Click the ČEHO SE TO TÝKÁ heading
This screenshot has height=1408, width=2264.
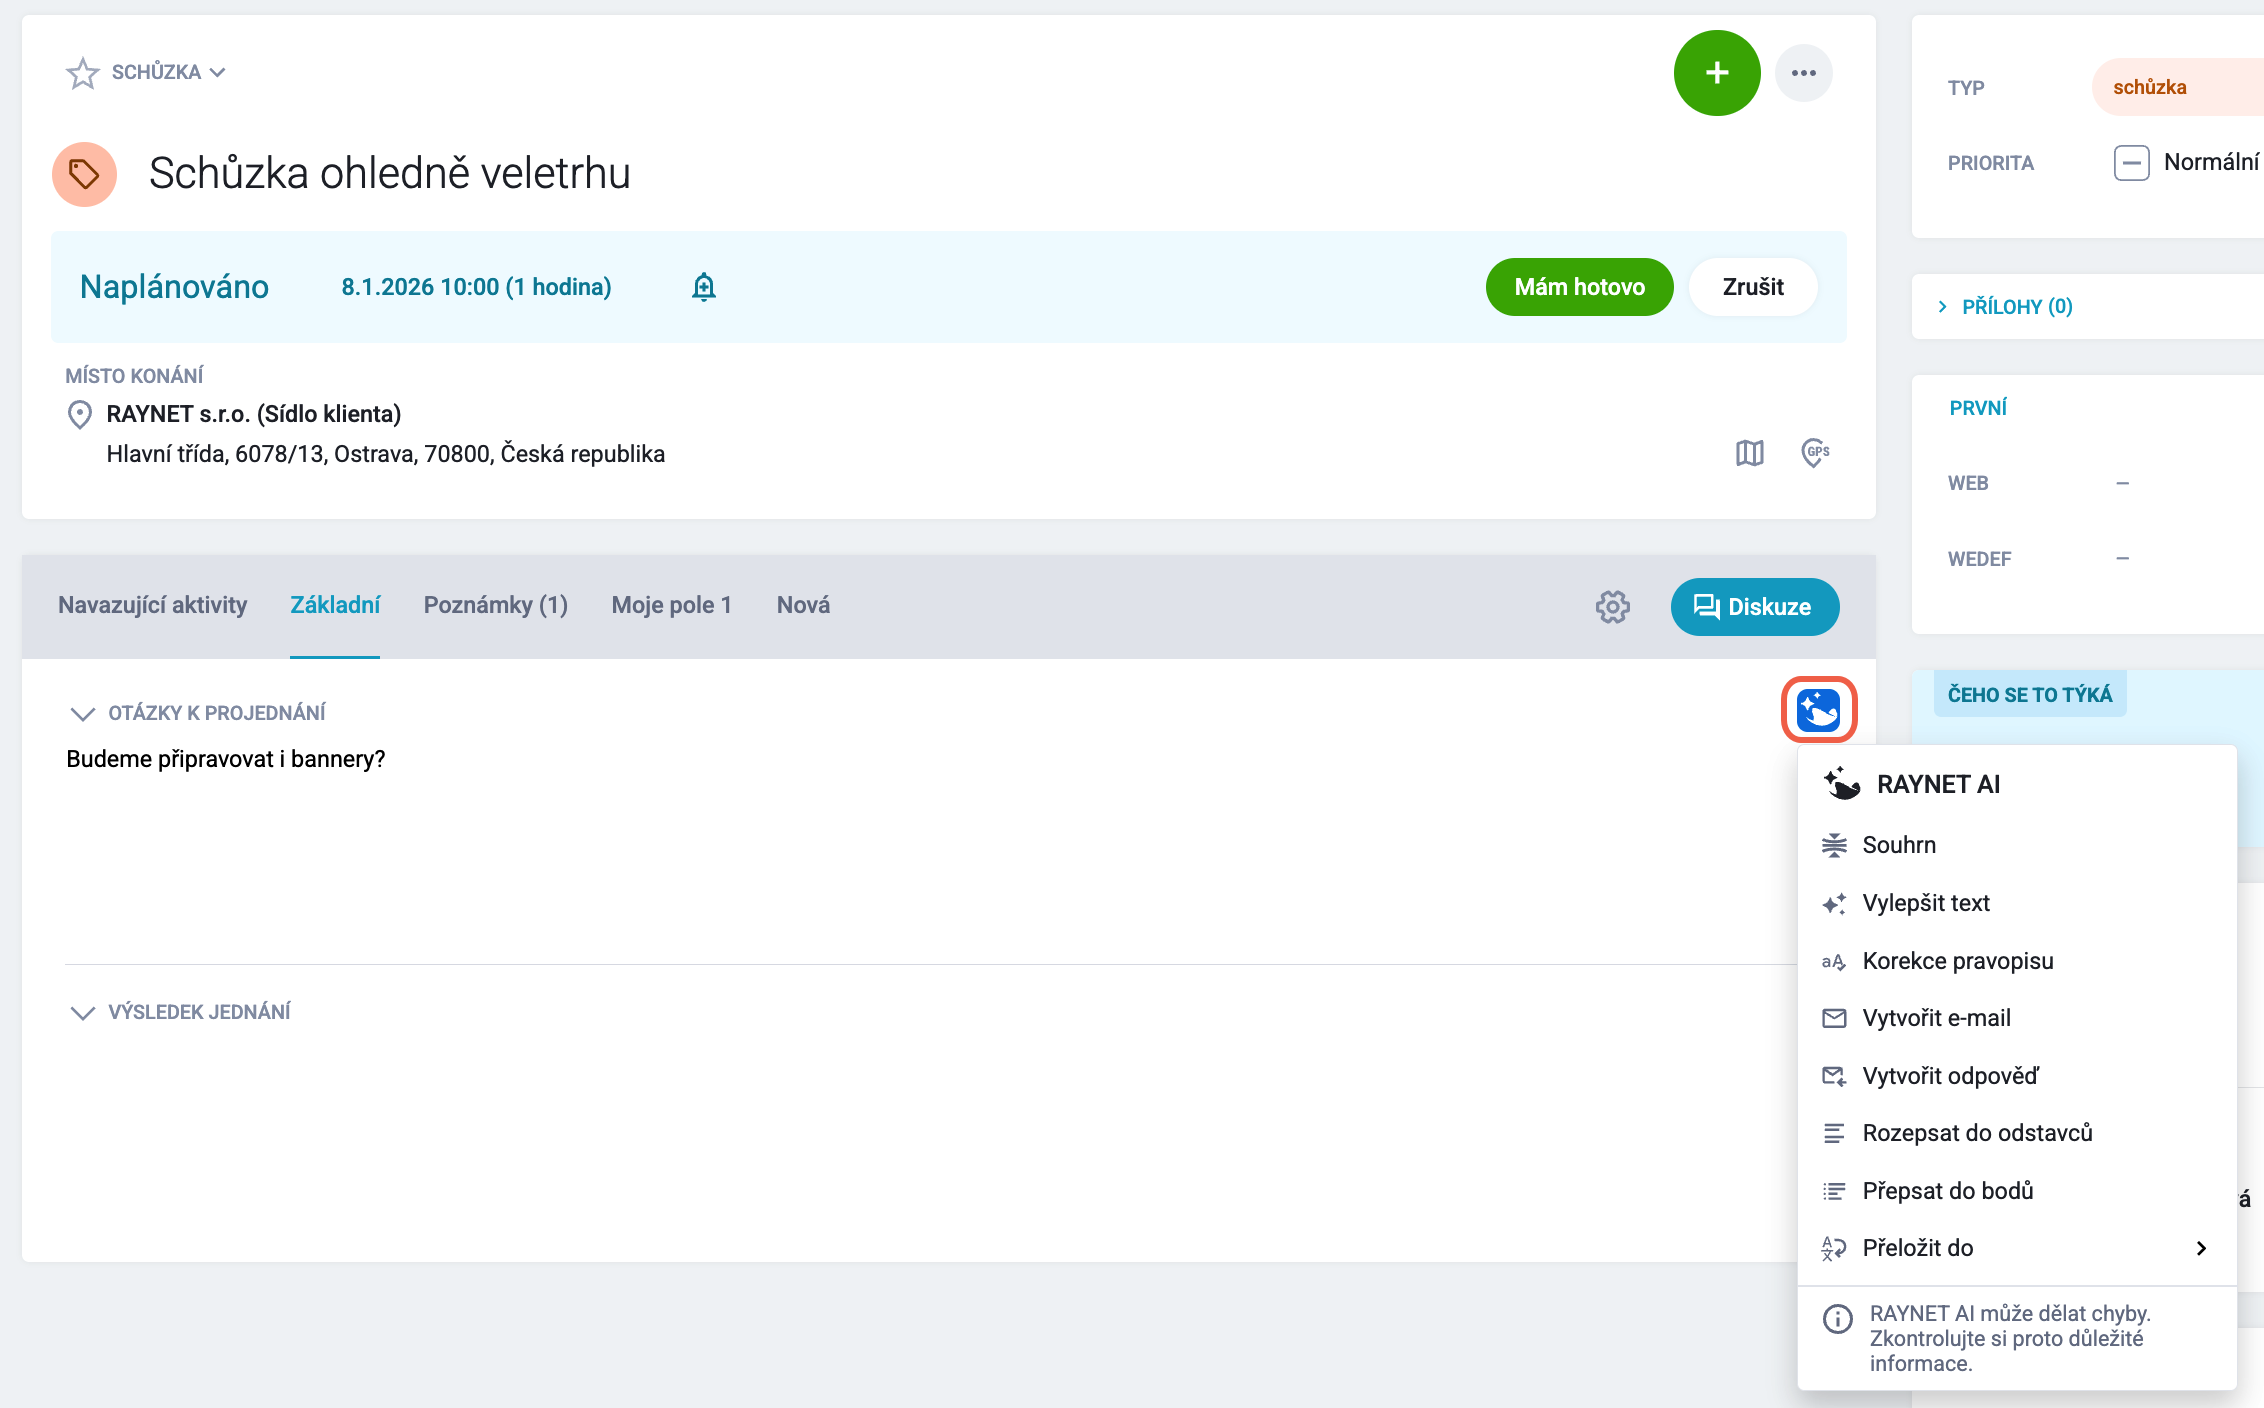point(2030,695)
